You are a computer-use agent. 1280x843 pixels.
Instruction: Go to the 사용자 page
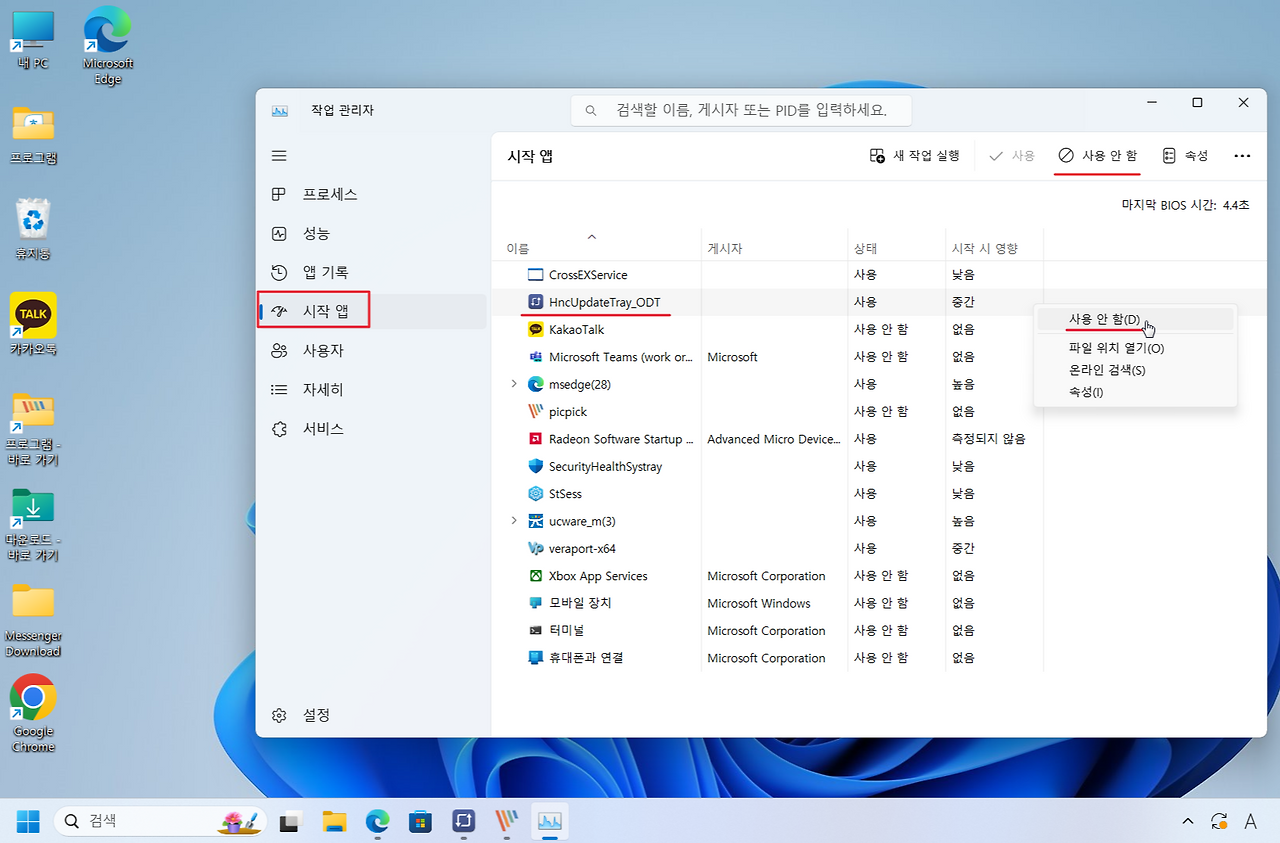(372, 350)
